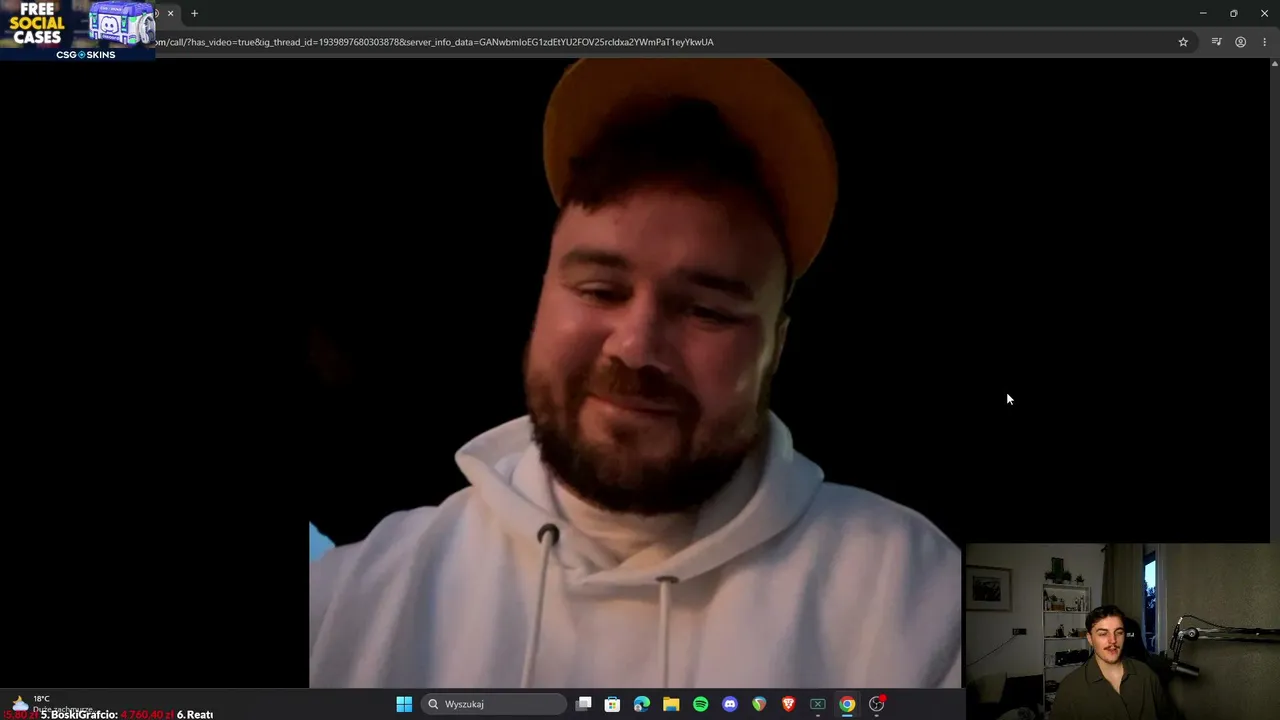Open the Xbox Game Bar taskbar icon
The height and width of the screenshot is (720, 1280).
point(817,704)
